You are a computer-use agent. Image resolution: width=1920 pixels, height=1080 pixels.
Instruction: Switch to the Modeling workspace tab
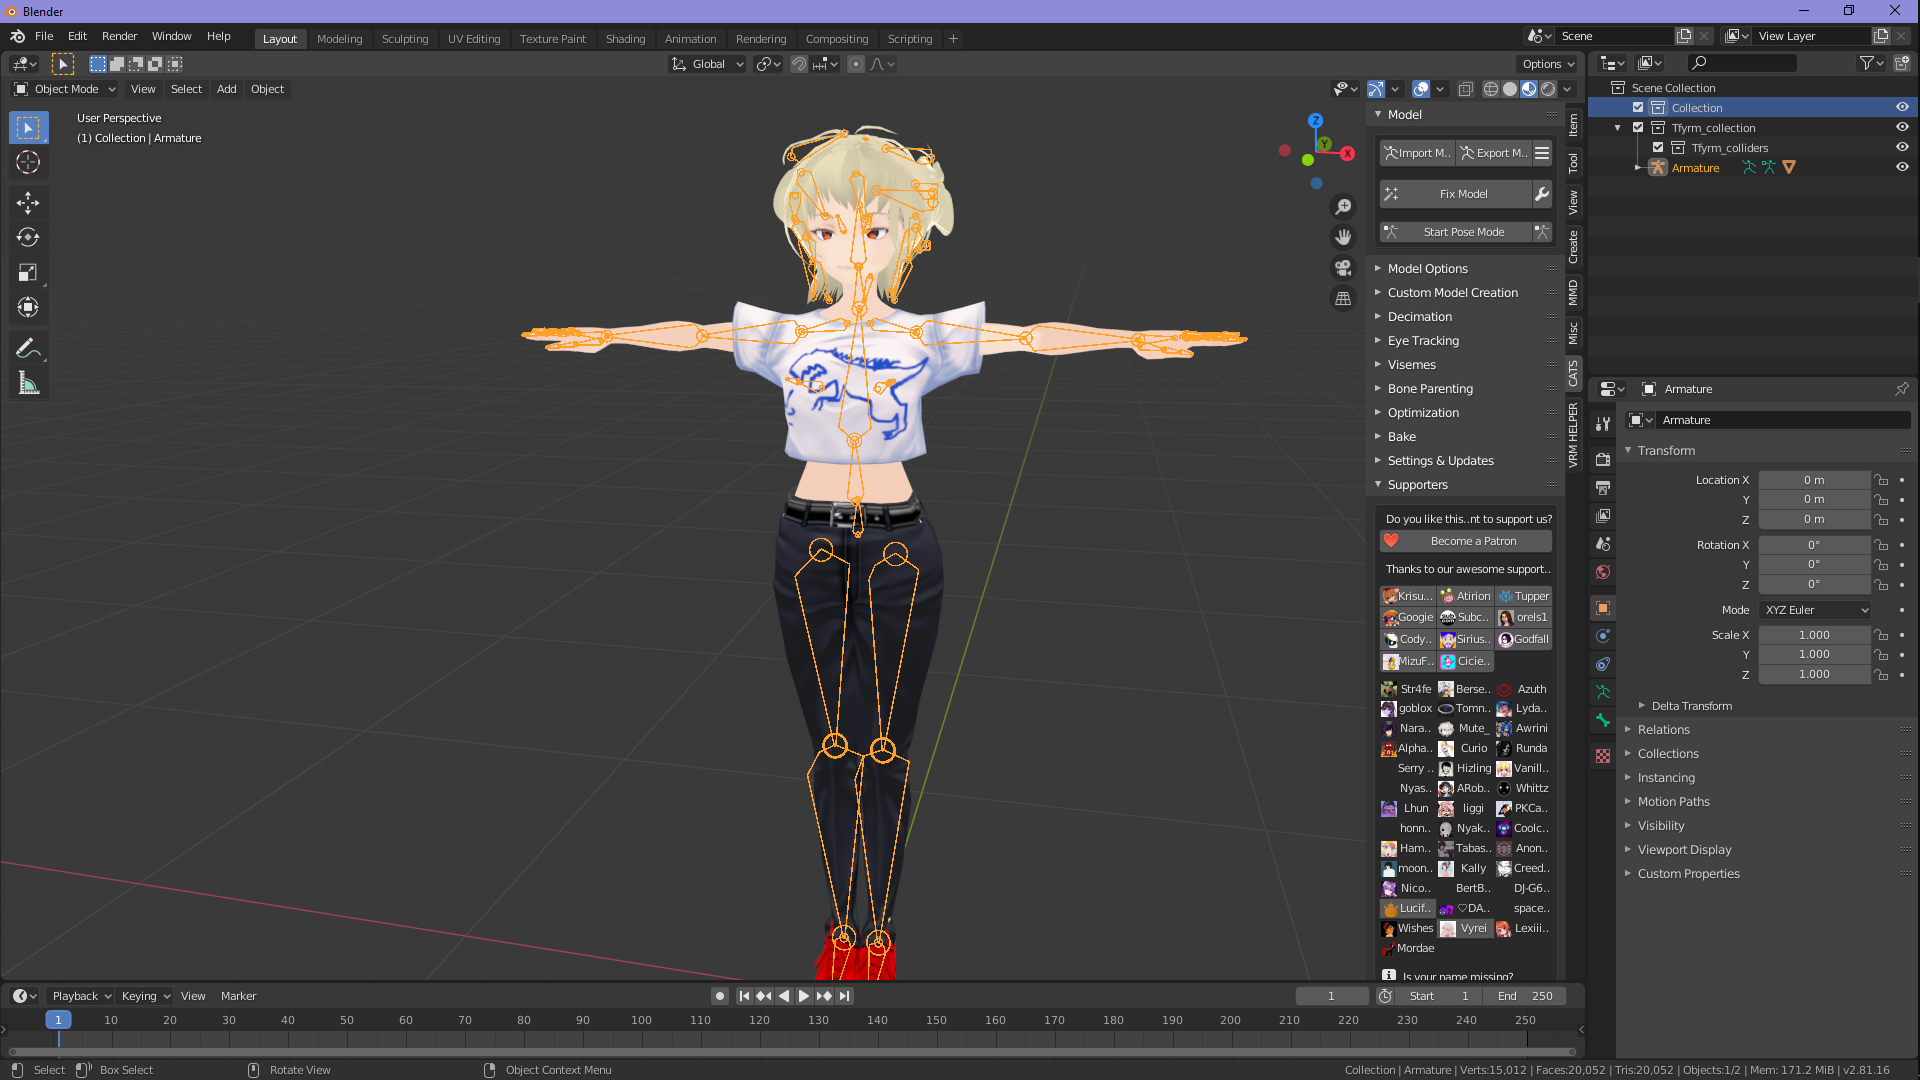pos(340,39)
